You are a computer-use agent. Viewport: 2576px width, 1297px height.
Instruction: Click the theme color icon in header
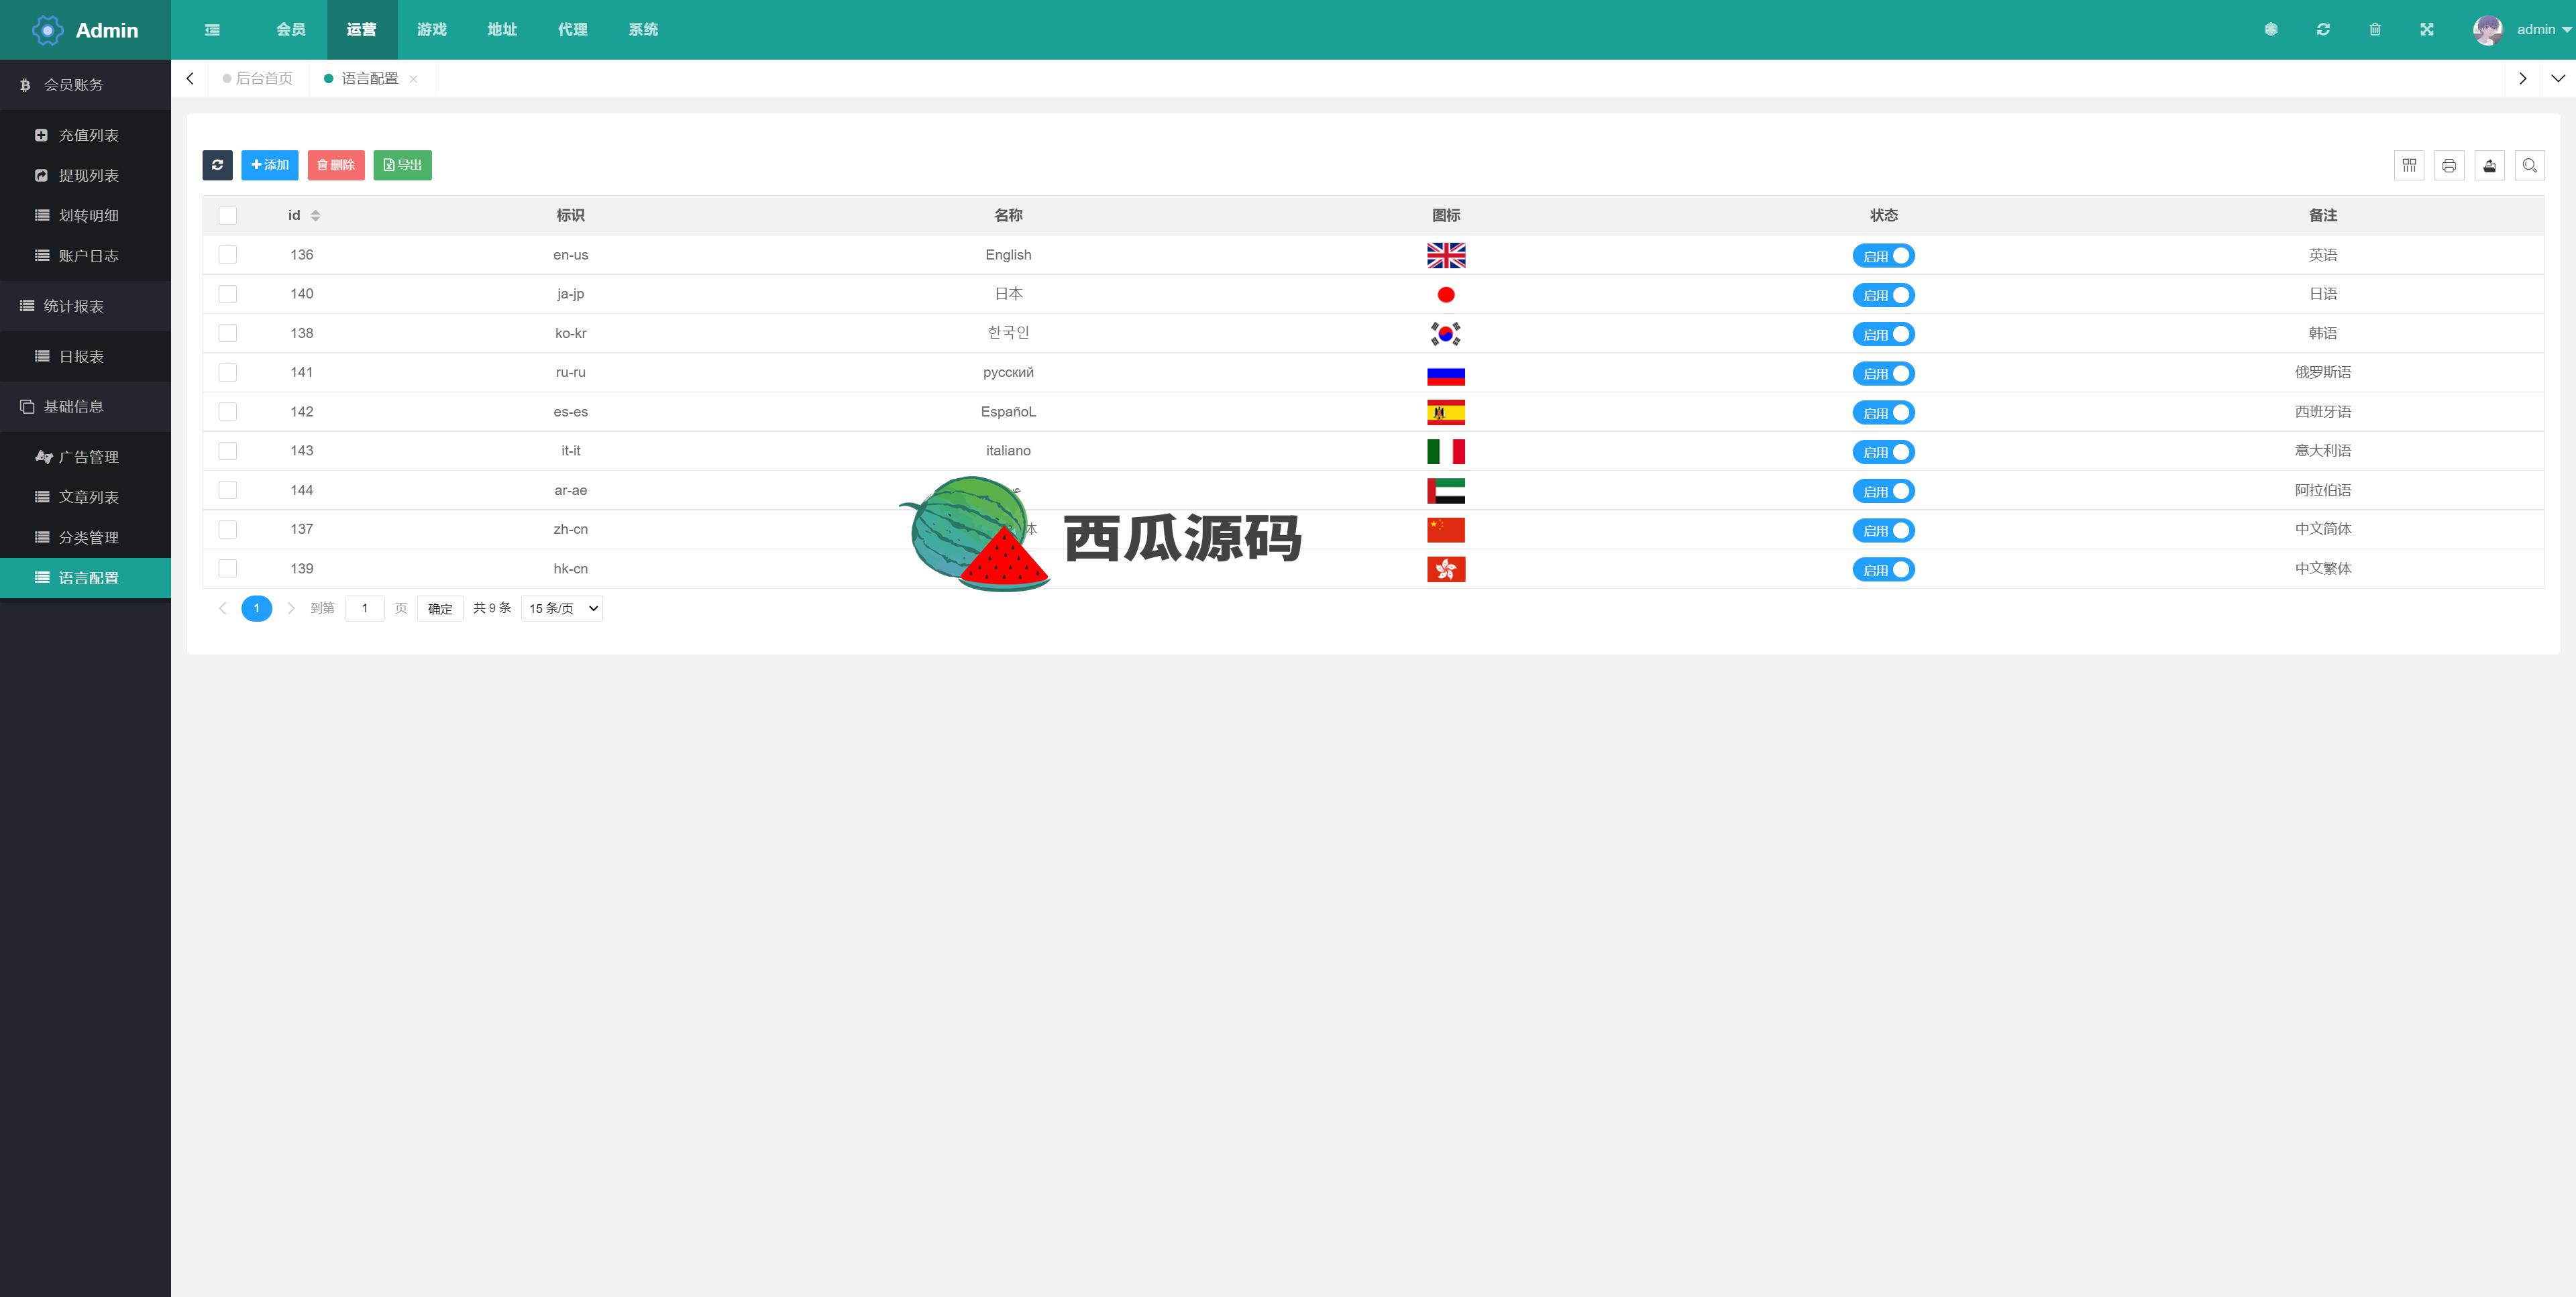point(2271,30)
